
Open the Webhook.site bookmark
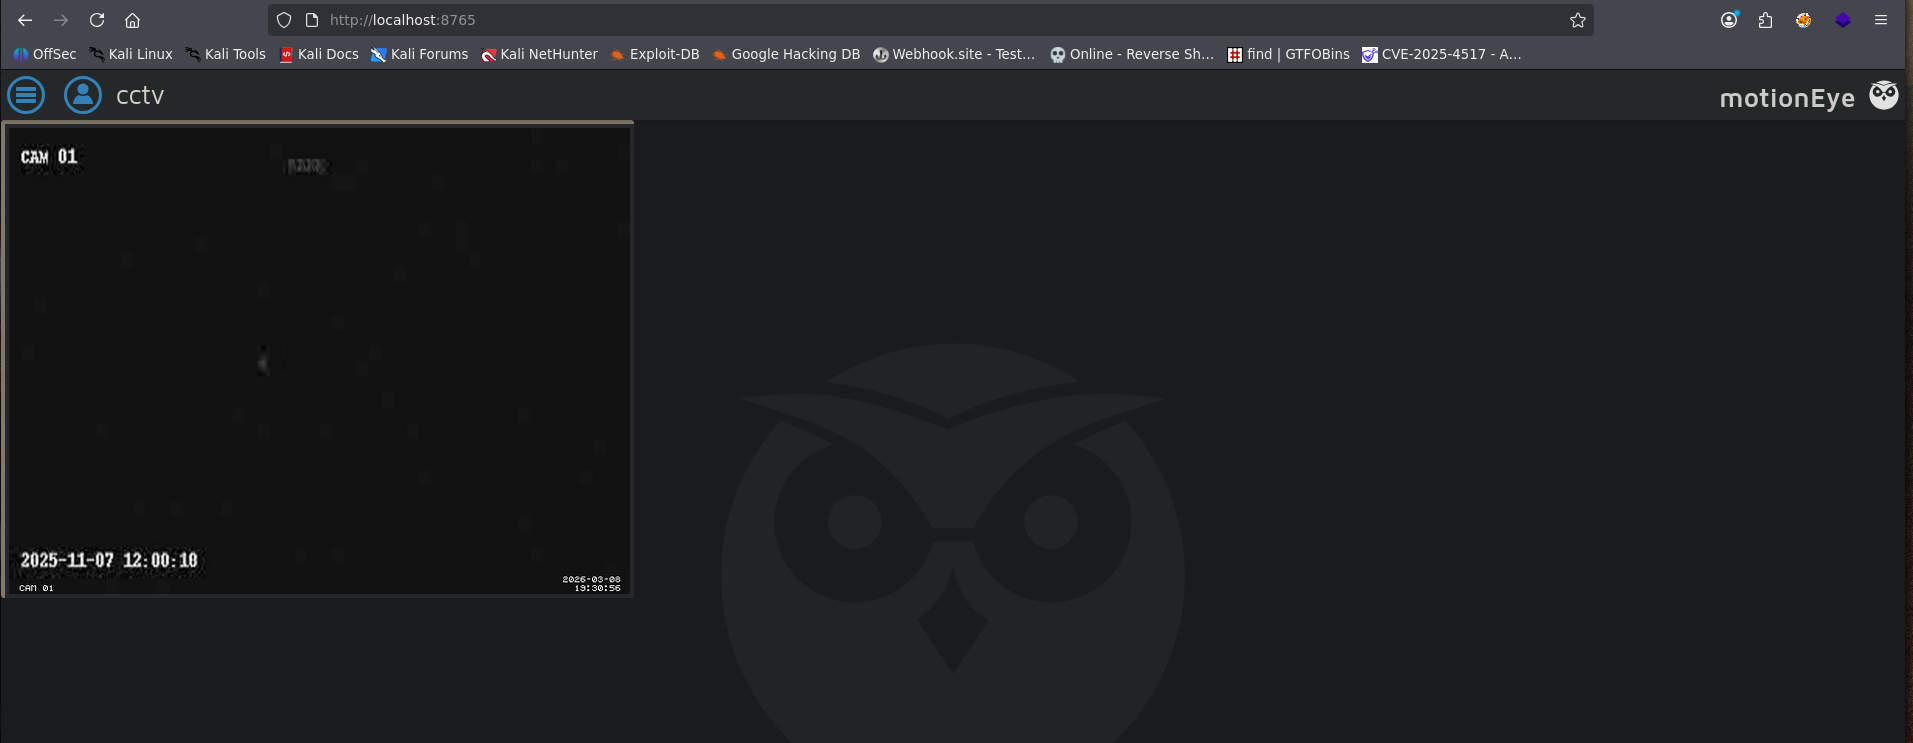[954, 54]
